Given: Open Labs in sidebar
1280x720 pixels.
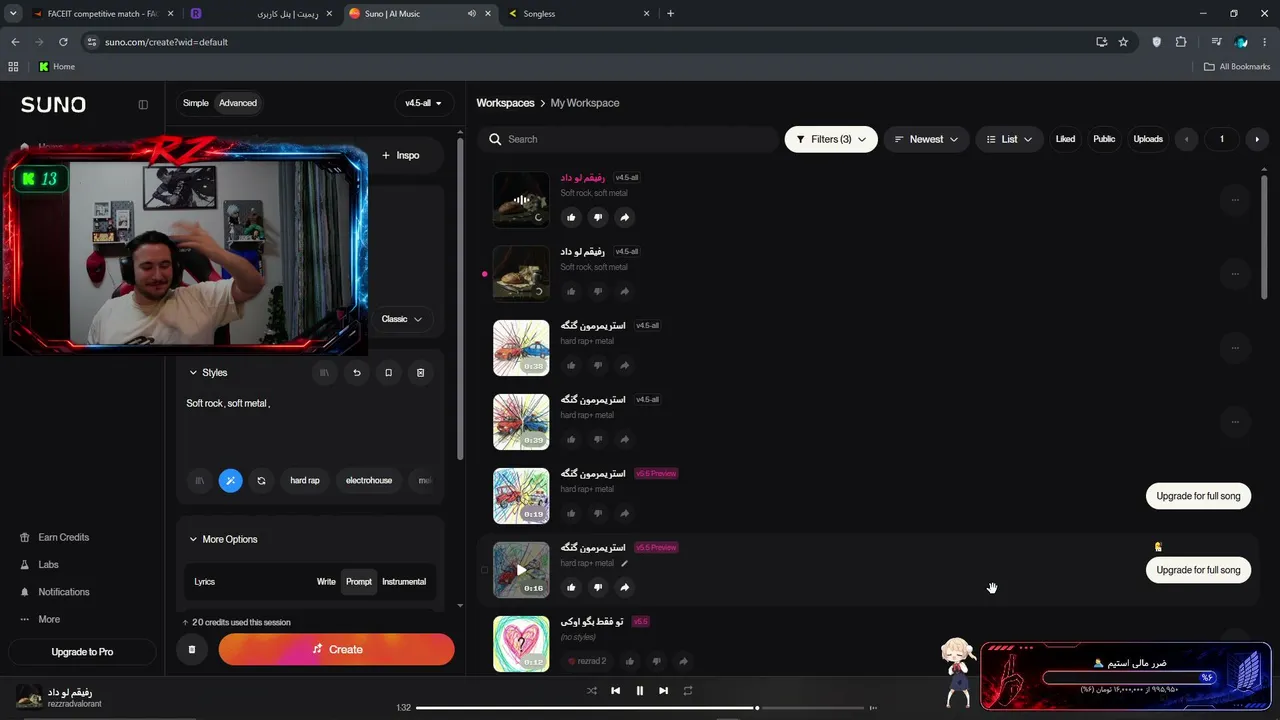Looking at the screenshot, I should tap(49, 565).
